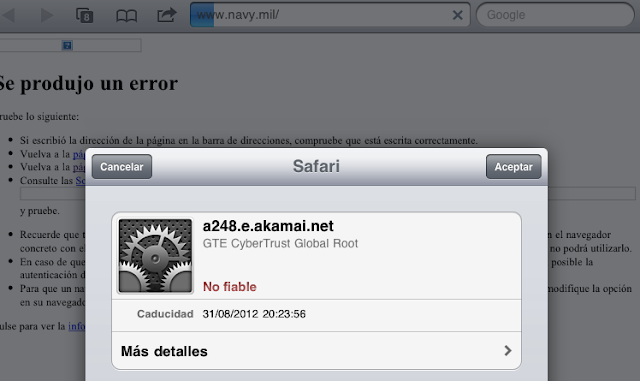Tap the certificate gear icon
The height and width of the screenshot is (381, 640).
click(155, 256)
